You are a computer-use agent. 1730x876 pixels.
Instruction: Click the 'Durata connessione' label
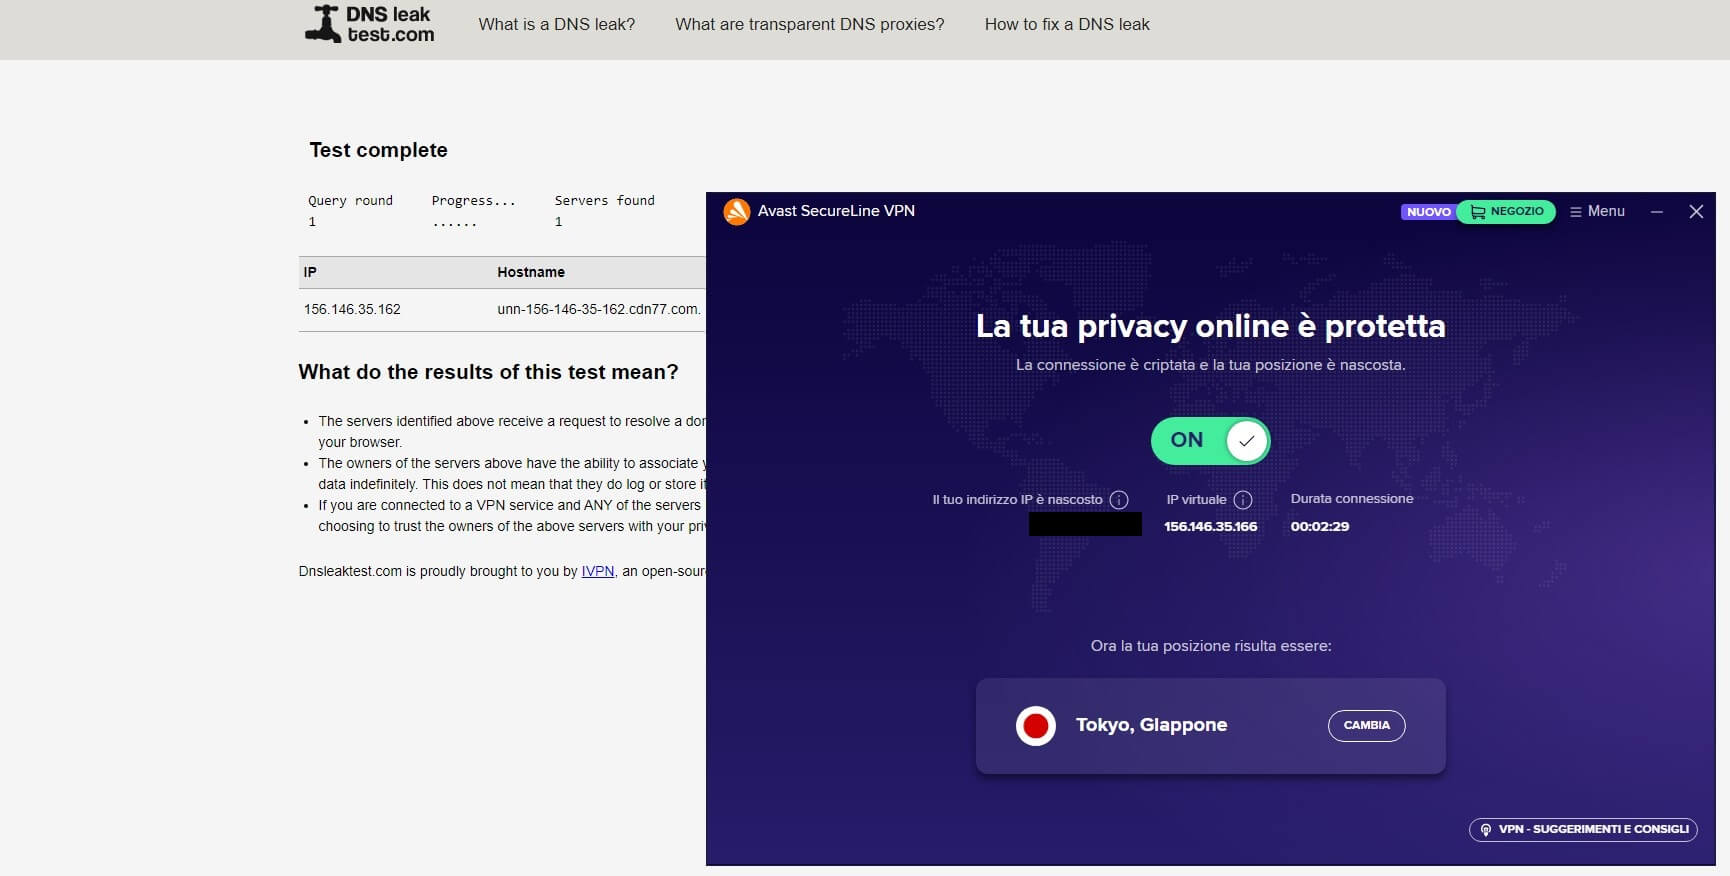tap(1352, 498)
